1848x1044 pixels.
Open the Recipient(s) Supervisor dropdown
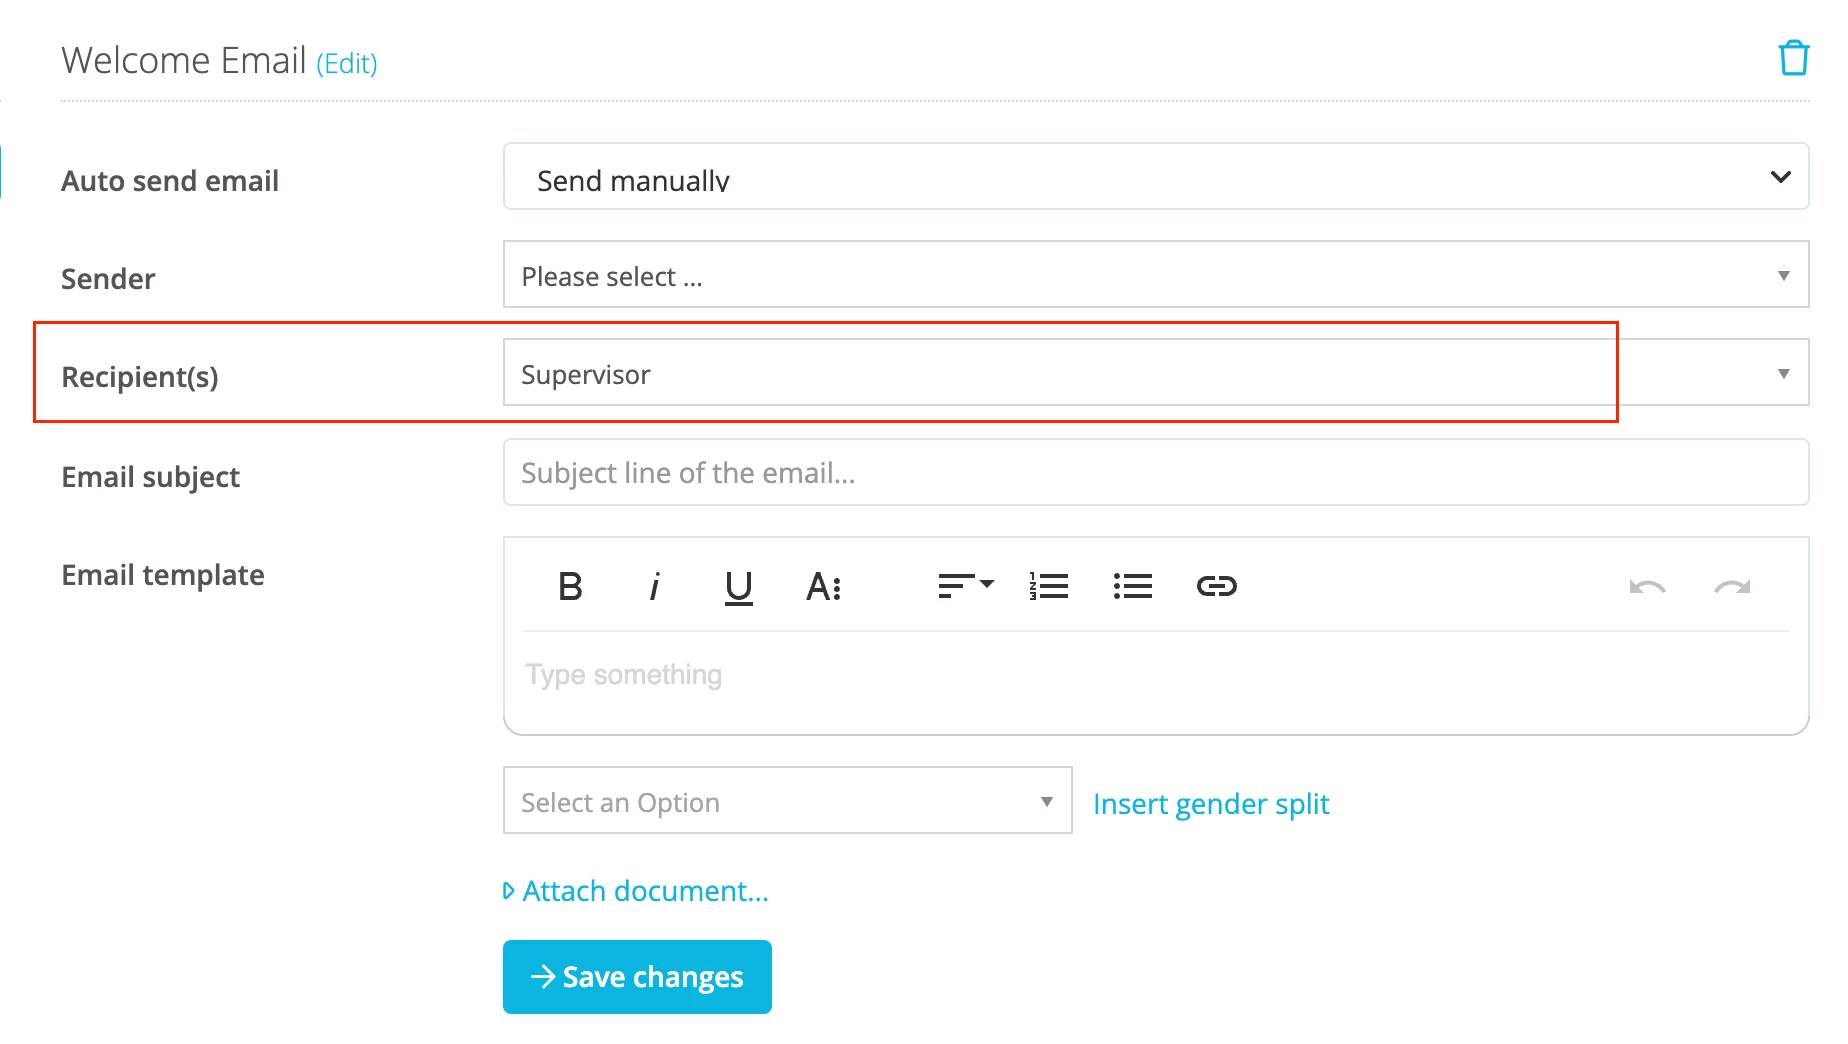click(1156, 372)
